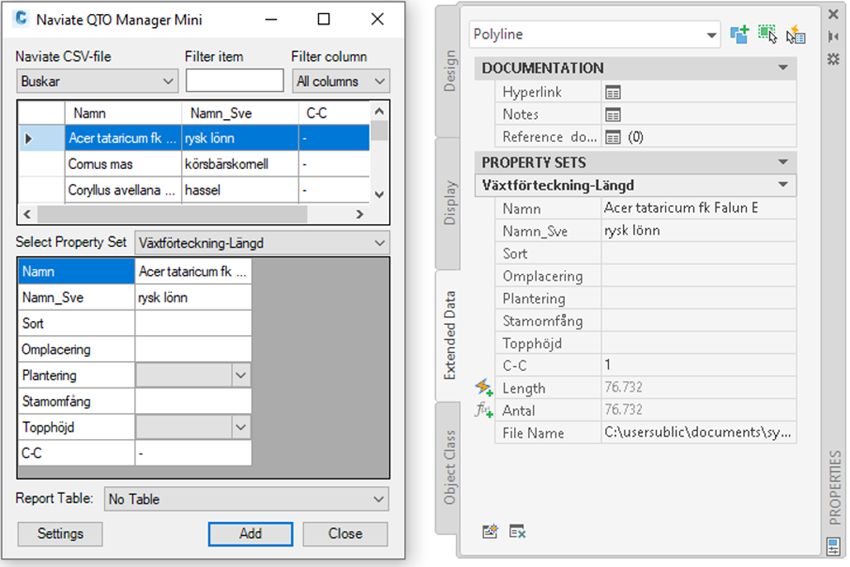Click the horizontal scrollbar thumb in CSV table
850x567 pixels.
tap(172, 214)
